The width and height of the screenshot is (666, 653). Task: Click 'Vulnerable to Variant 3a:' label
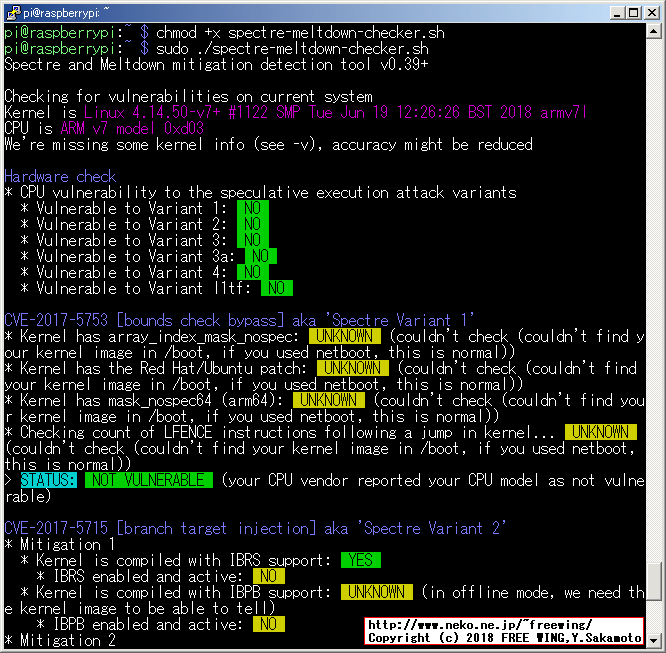click(x=135, y=256)
